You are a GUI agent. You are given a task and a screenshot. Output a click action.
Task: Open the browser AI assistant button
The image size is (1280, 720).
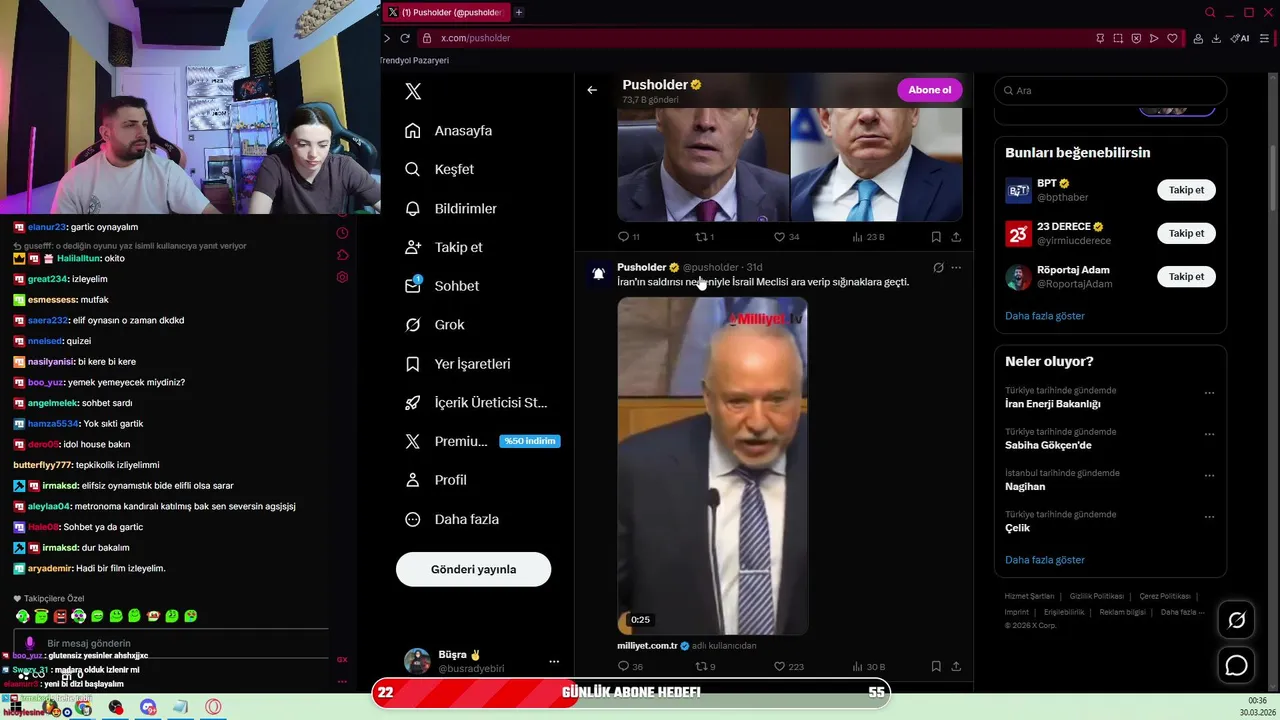pos(1240,38)
